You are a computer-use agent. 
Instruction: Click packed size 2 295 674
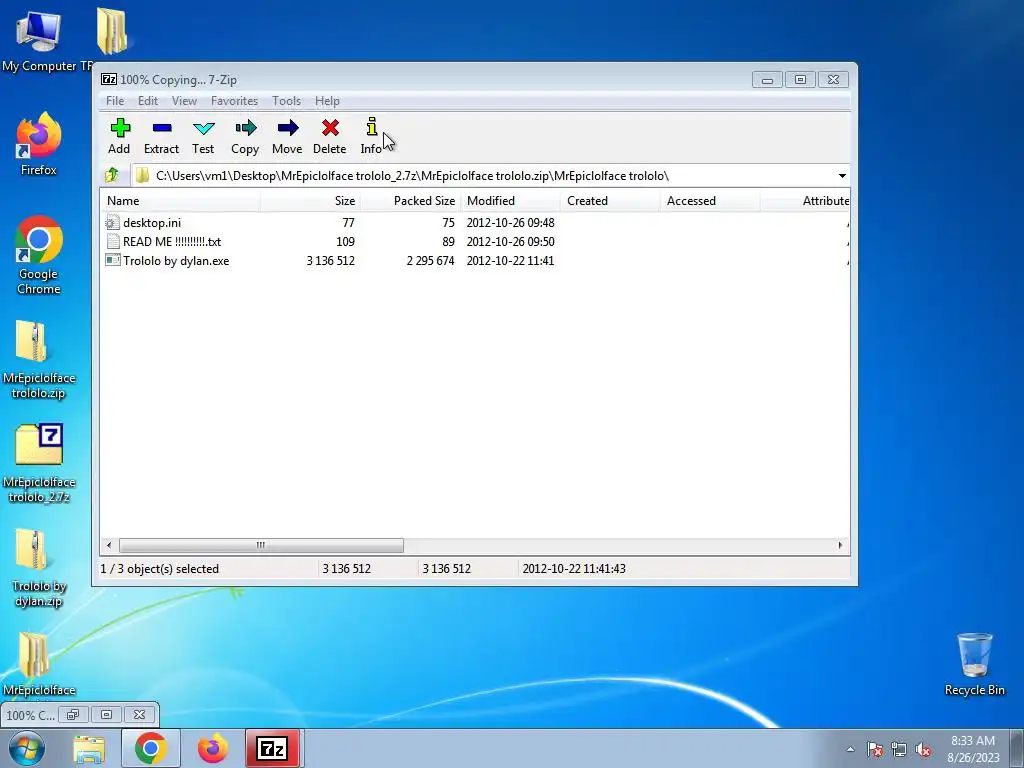click(x=430, y=261)
